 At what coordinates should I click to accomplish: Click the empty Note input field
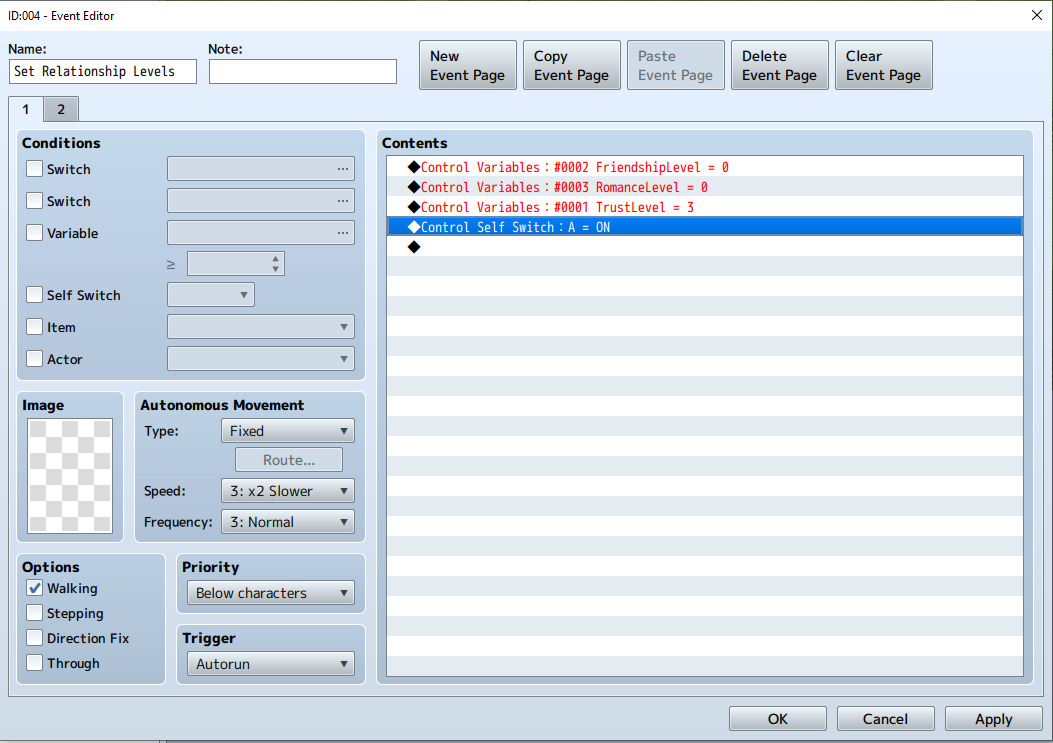click(303, 71)
